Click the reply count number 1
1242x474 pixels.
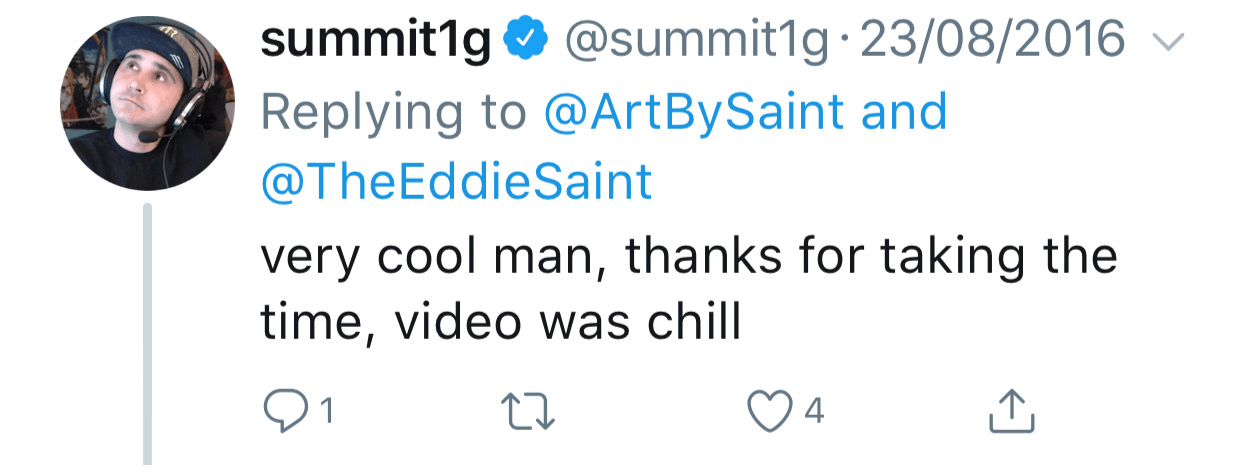coord(325,411)
